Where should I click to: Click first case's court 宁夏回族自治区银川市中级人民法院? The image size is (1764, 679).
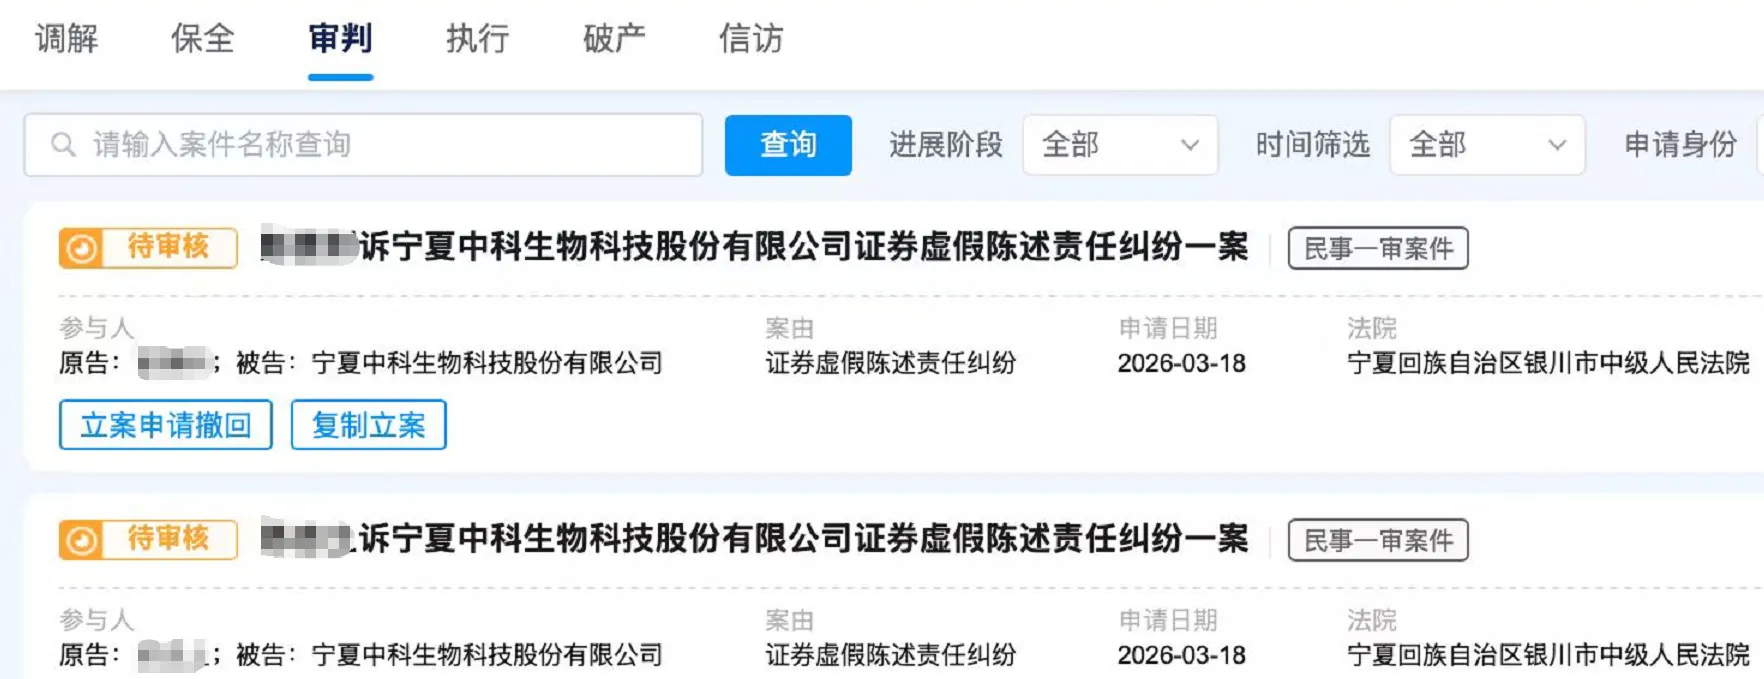[1549, 363]
